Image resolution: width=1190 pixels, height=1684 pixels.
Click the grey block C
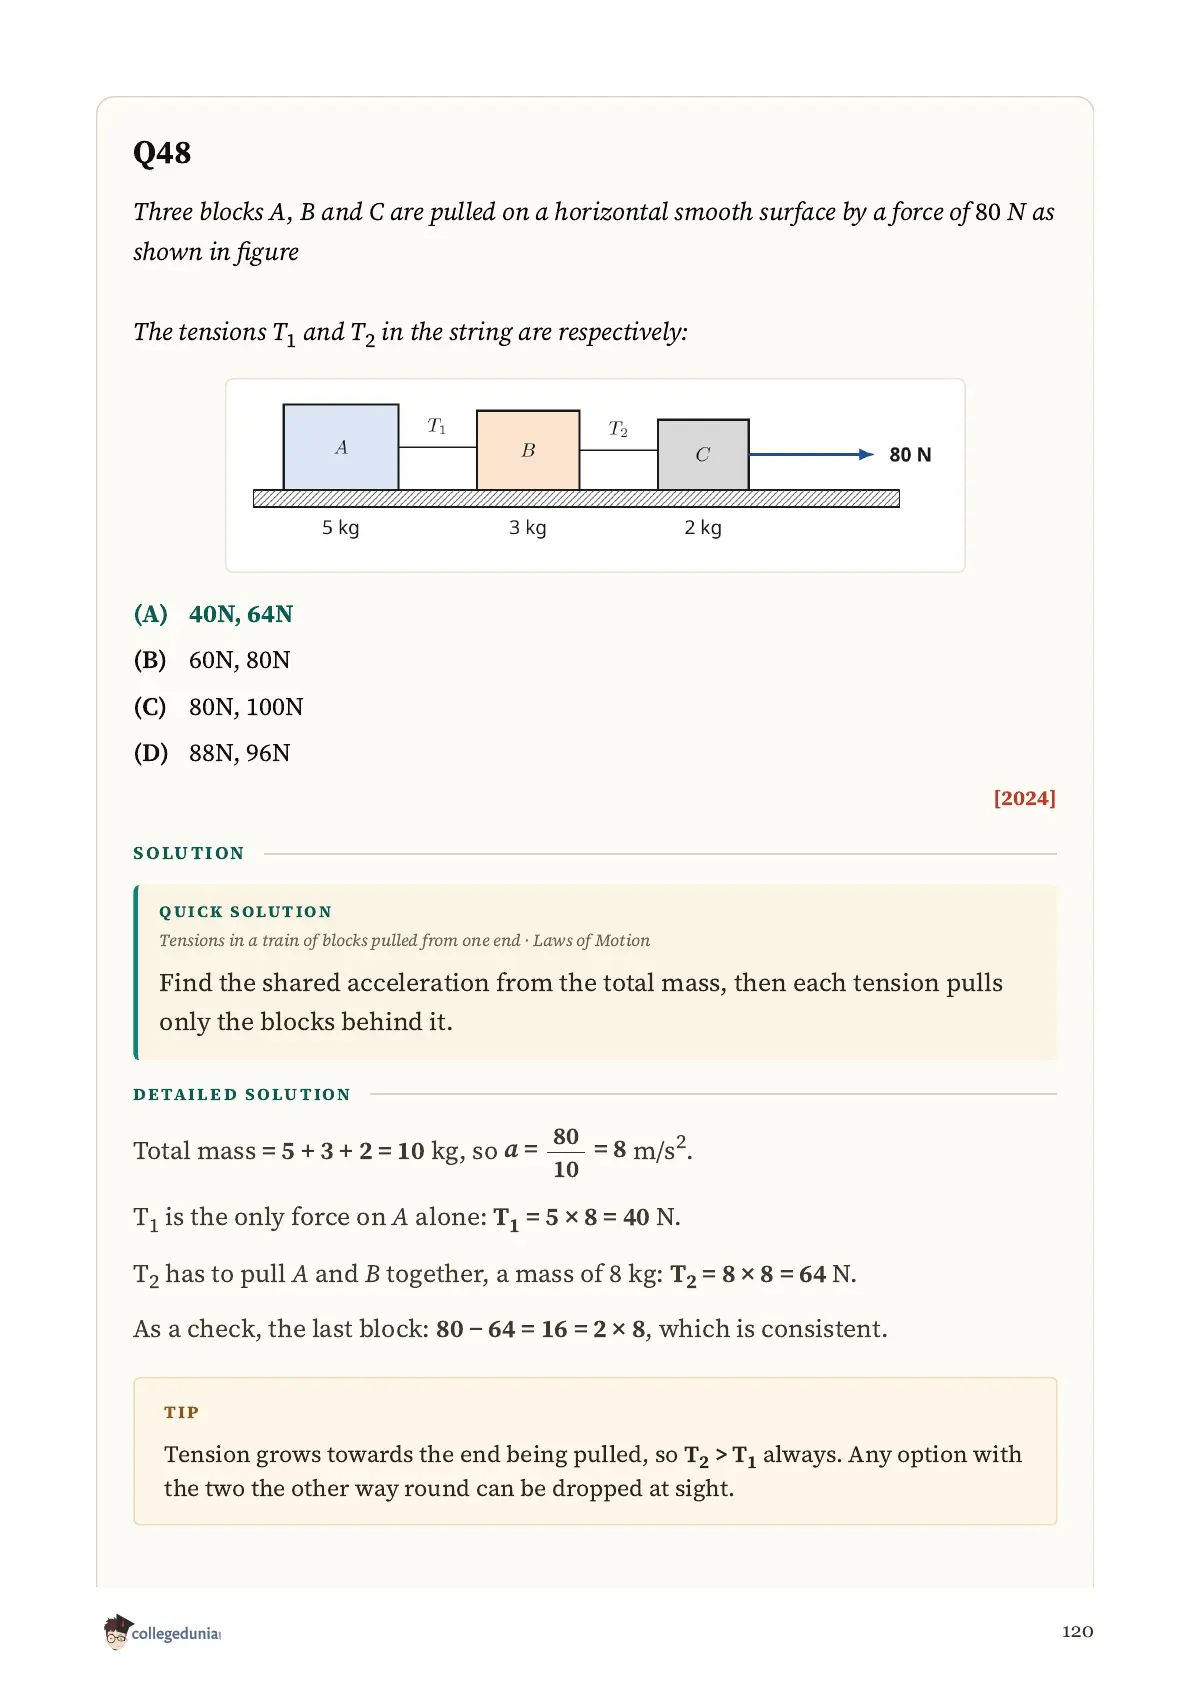pyautogui.click(x=703, y=455)
